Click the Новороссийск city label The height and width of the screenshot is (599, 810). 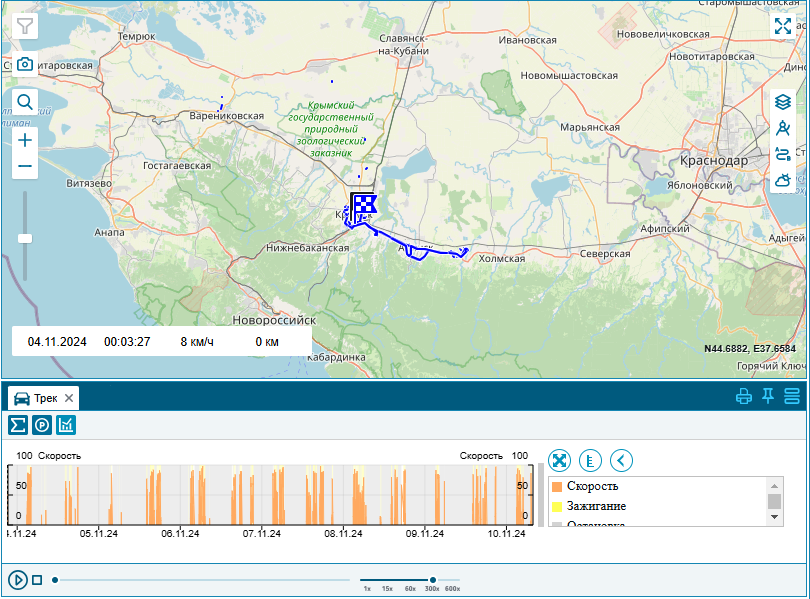(x=274, y=320)
